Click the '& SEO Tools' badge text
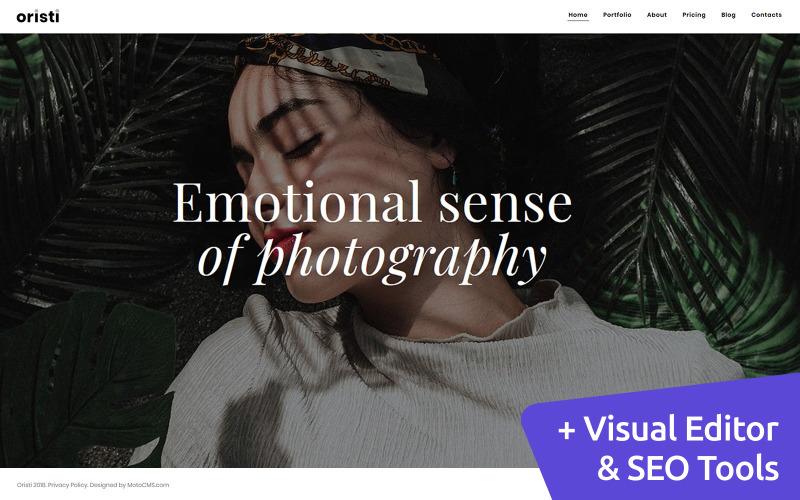 pyautogui.click(x=688, y=468)
